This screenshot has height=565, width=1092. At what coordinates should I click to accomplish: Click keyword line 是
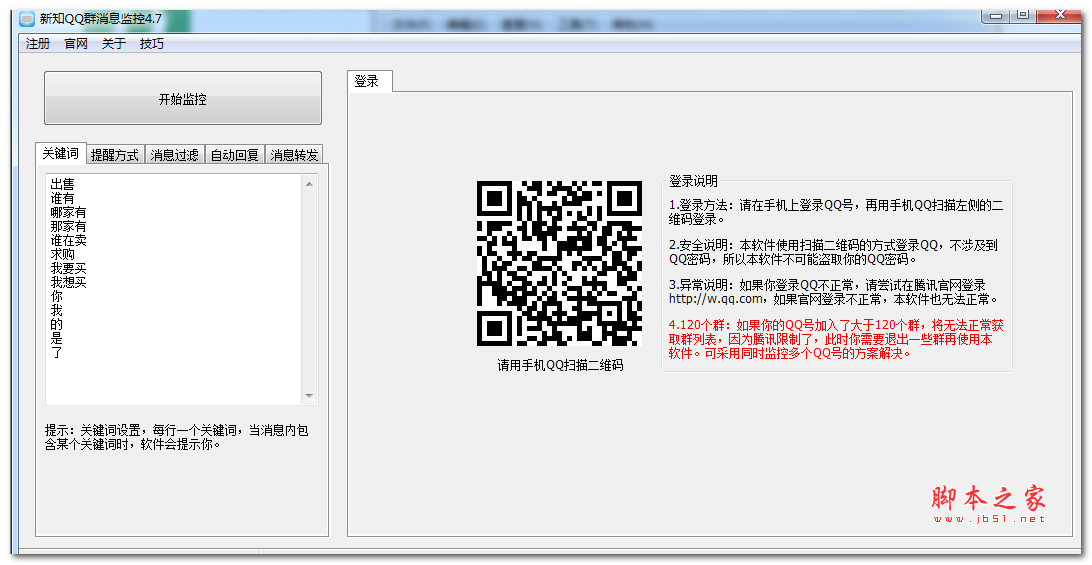pos(56,338)
